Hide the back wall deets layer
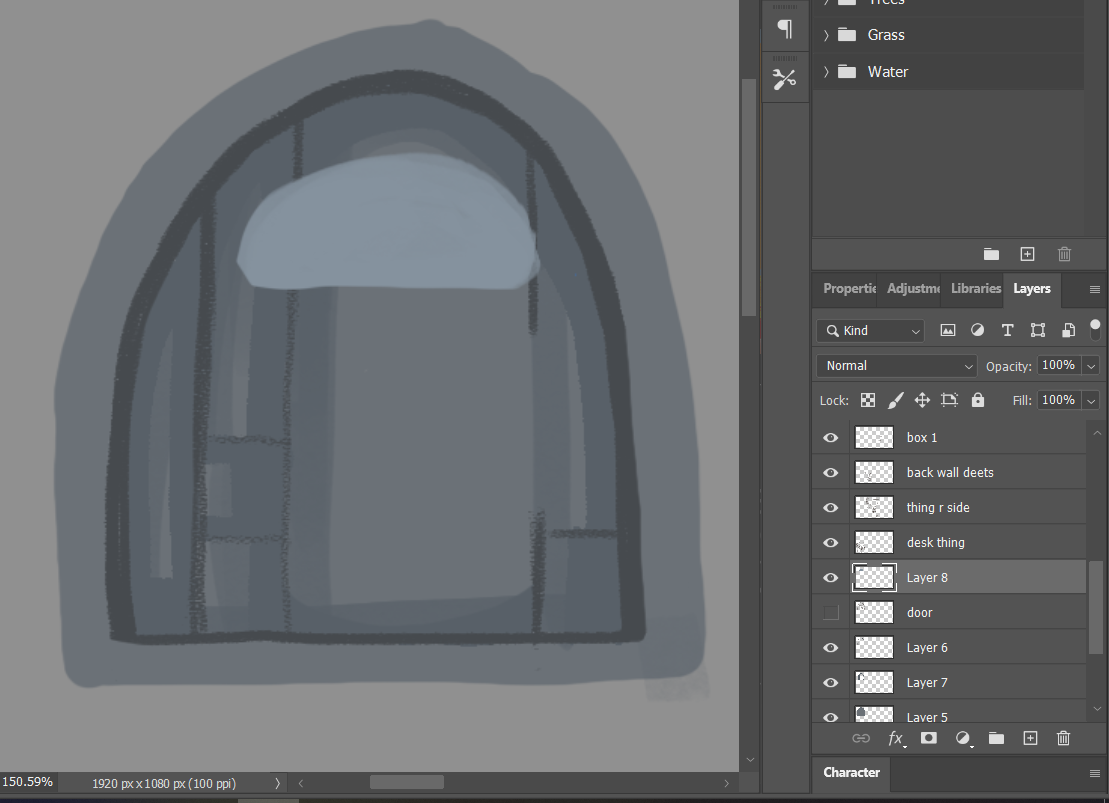Image resolution: width=1109 pixels, height=803 pixels. [x=830, y=473]
